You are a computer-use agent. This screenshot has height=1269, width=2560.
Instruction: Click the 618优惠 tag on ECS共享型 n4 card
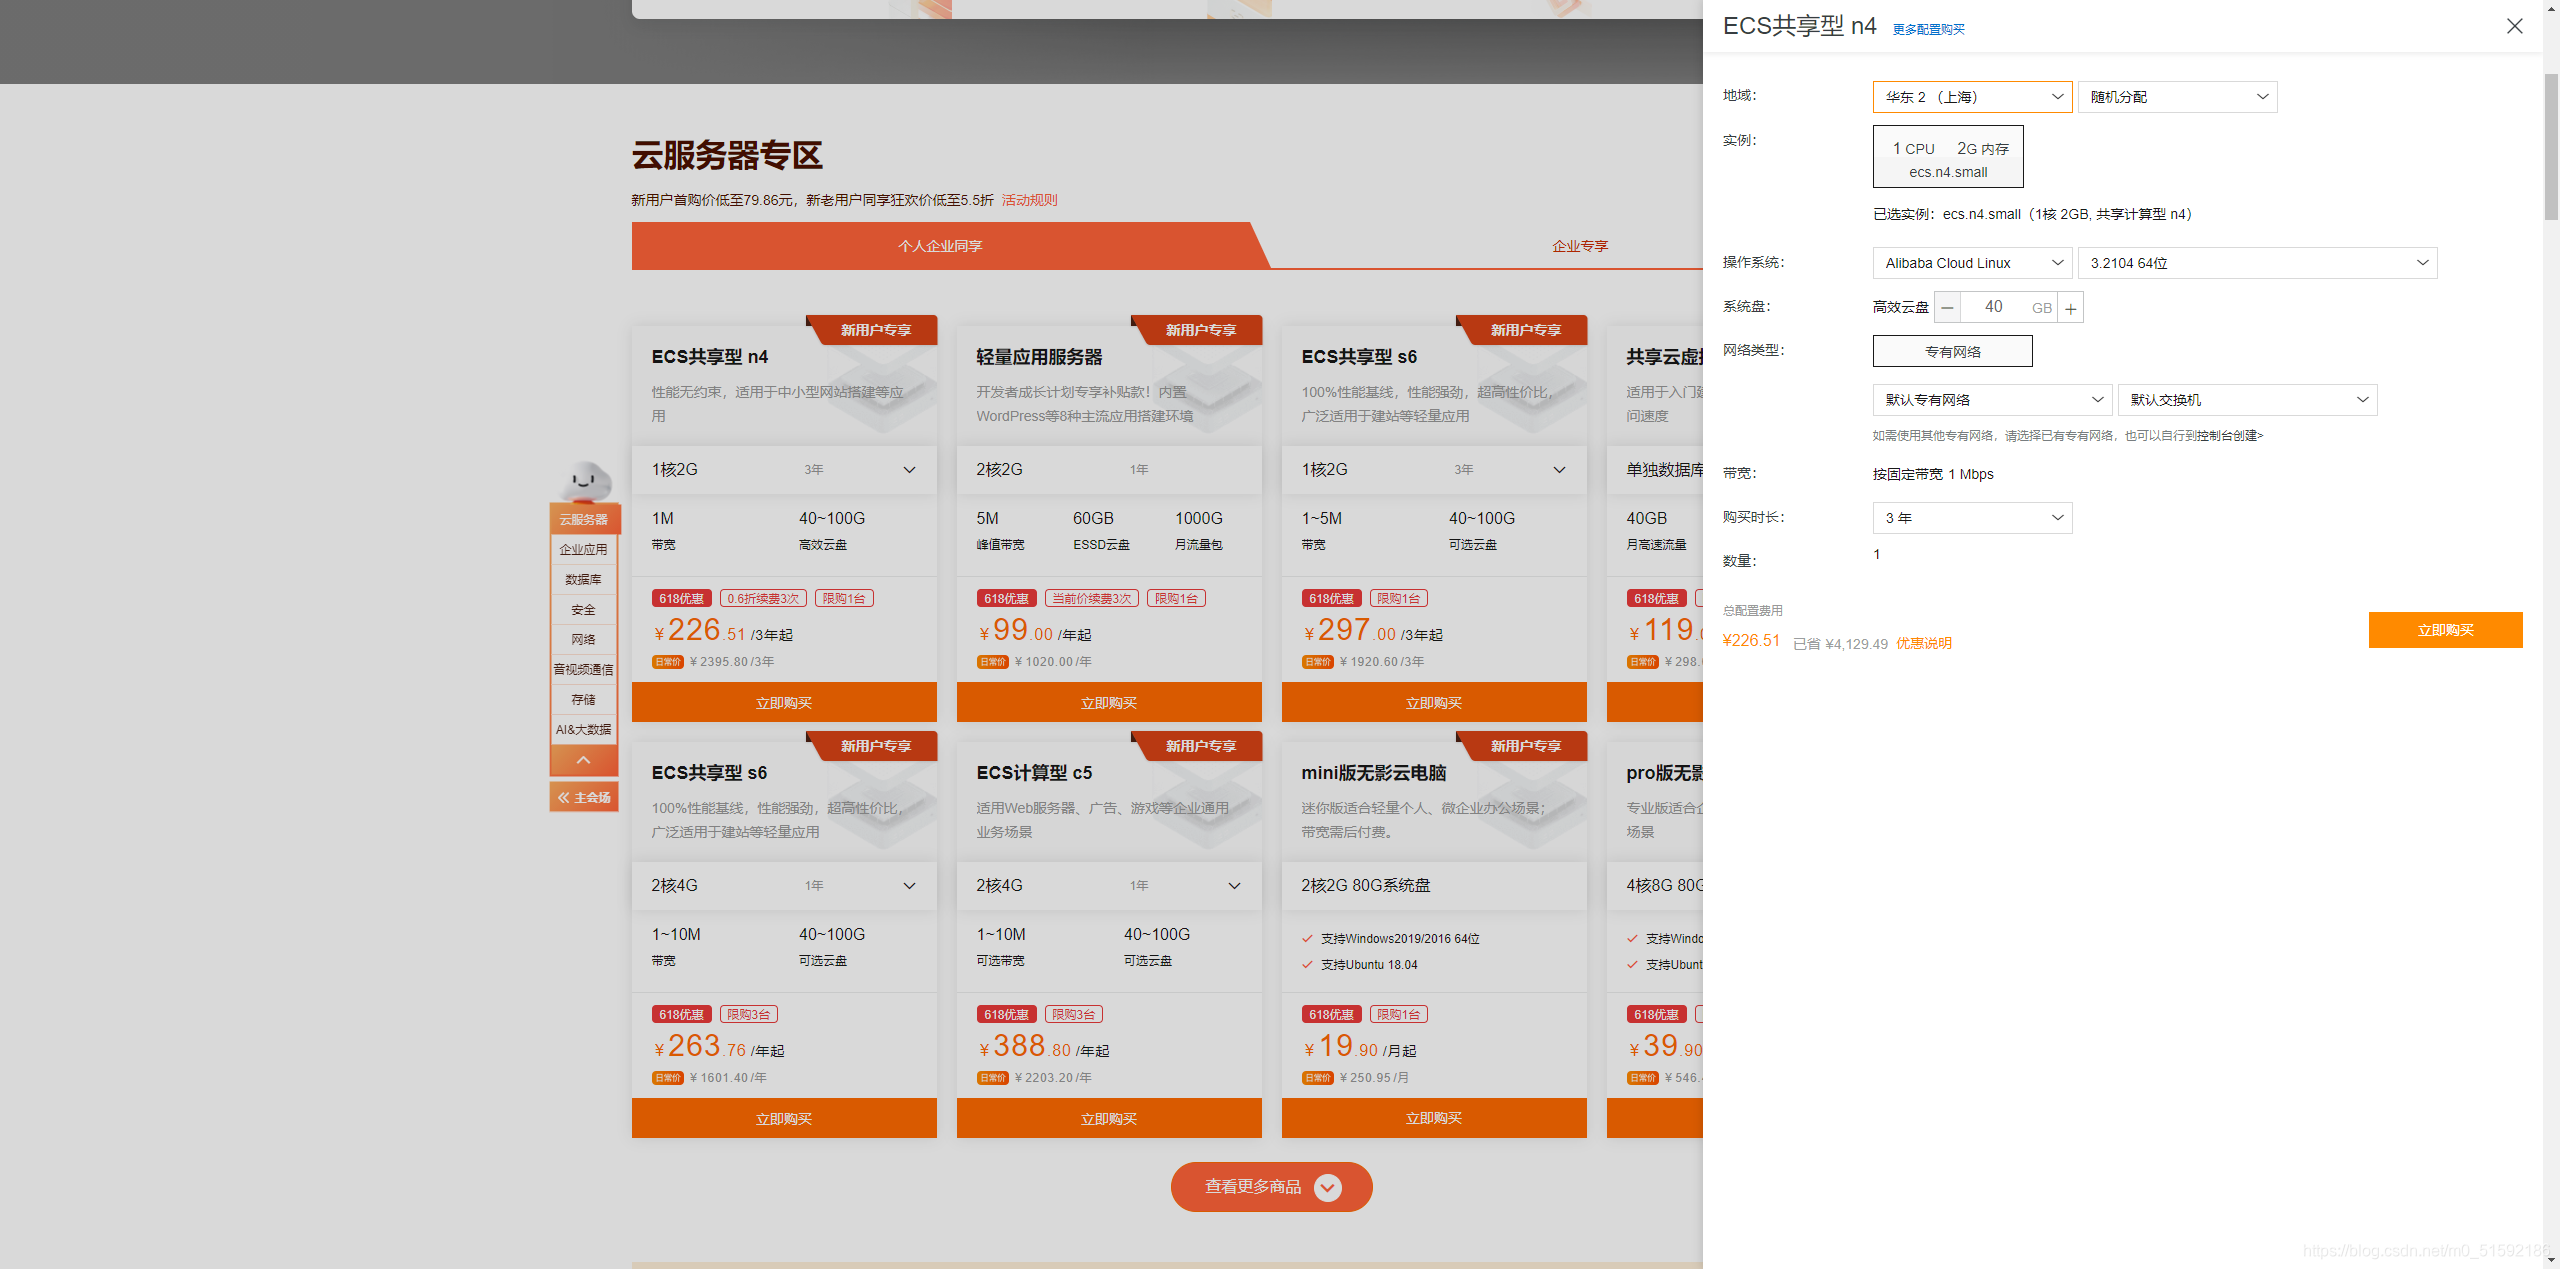pos(681,598)
